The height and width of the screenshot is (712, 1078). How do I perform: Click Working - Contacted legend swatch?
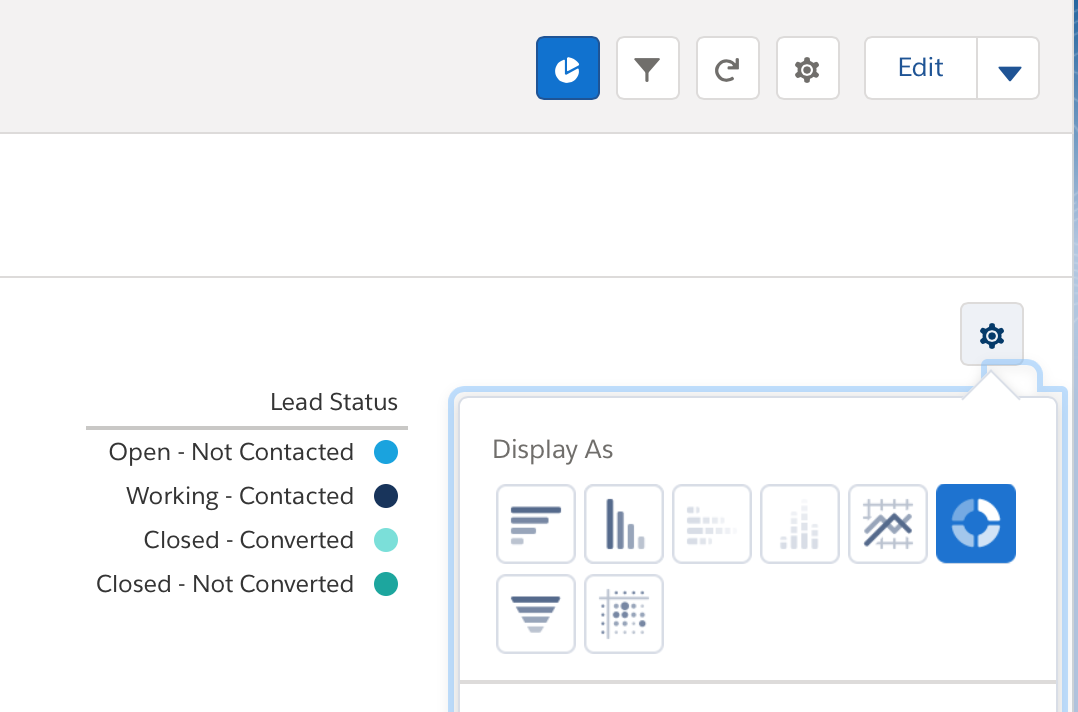tap(386, 496)
